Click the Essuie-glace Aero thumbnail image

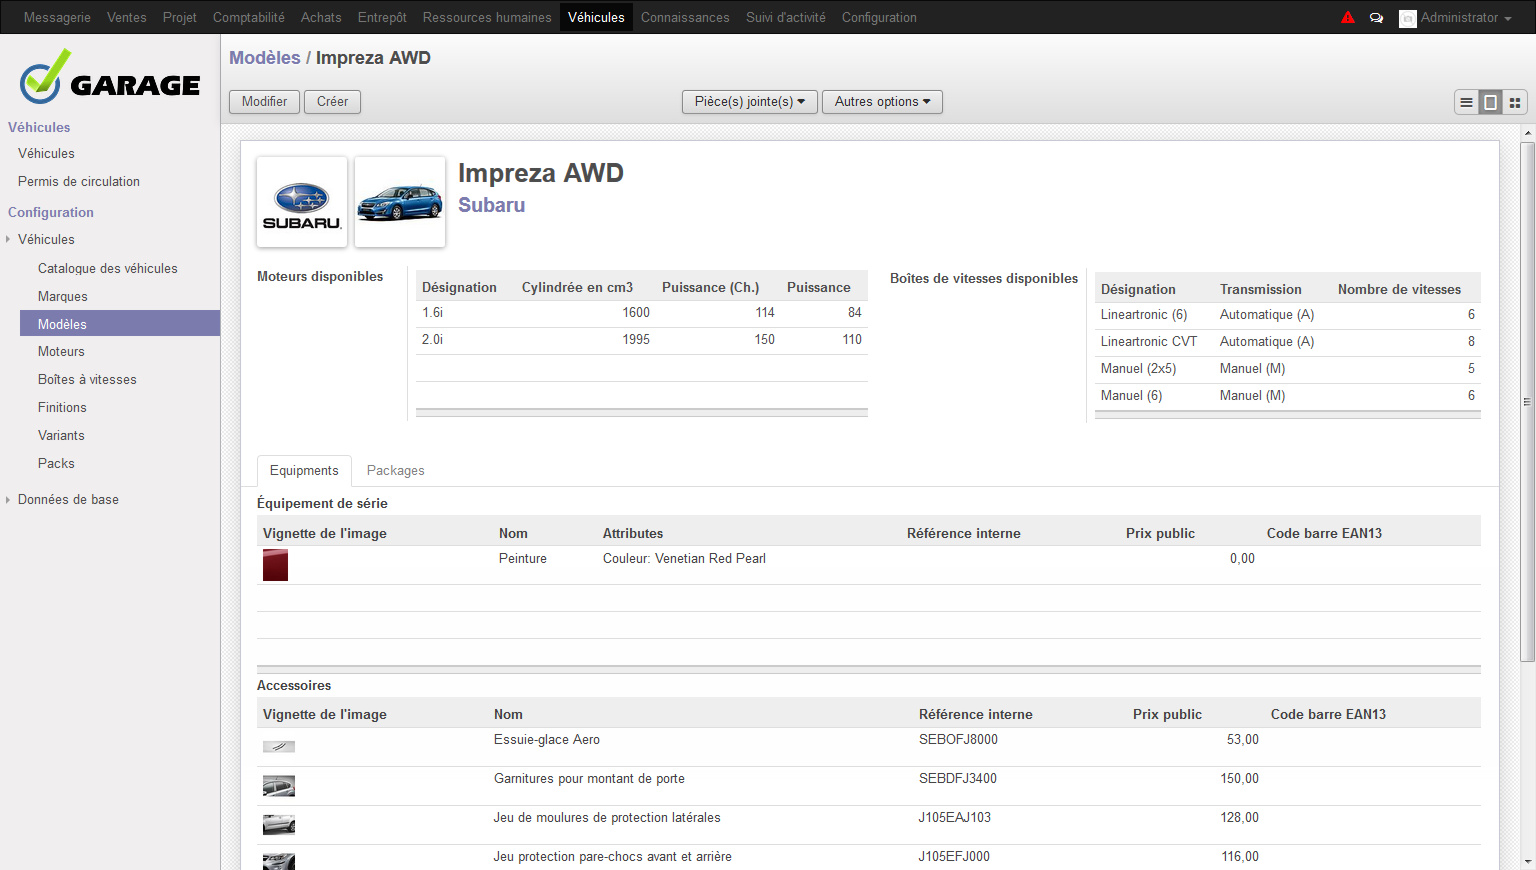[x=279, y=746]
